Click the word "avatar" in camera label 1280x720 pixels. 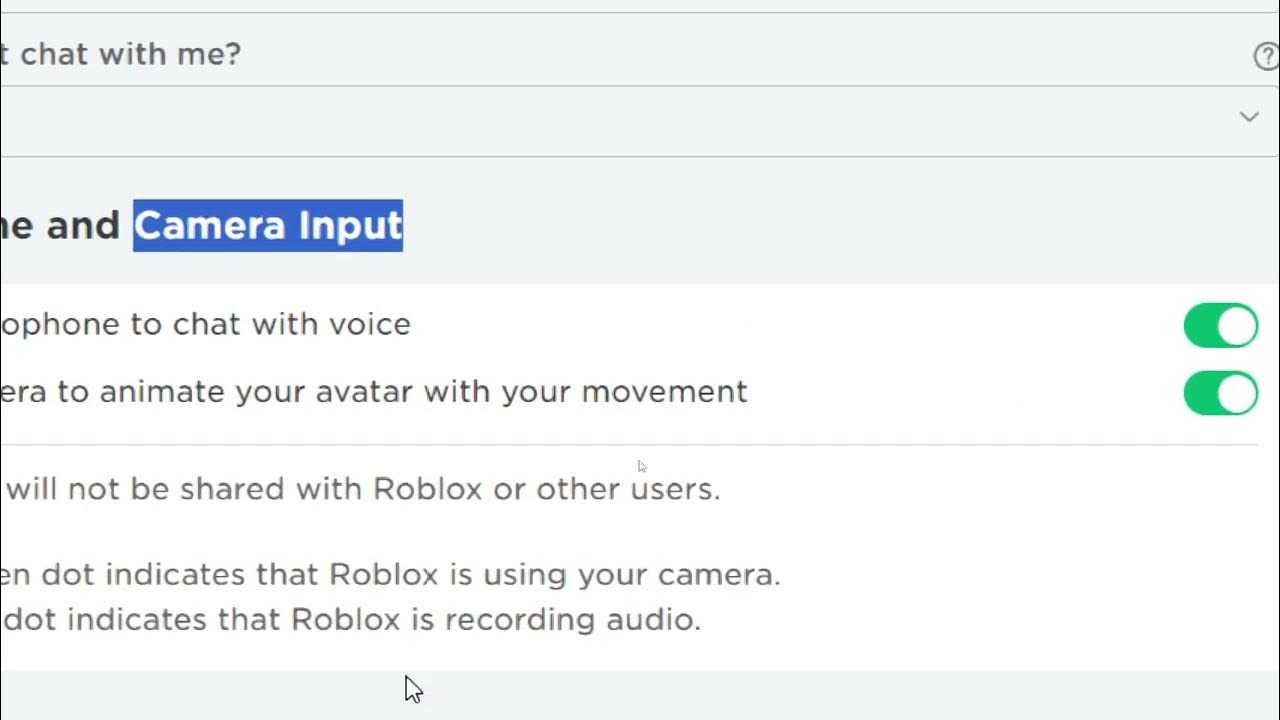(365, 391)
